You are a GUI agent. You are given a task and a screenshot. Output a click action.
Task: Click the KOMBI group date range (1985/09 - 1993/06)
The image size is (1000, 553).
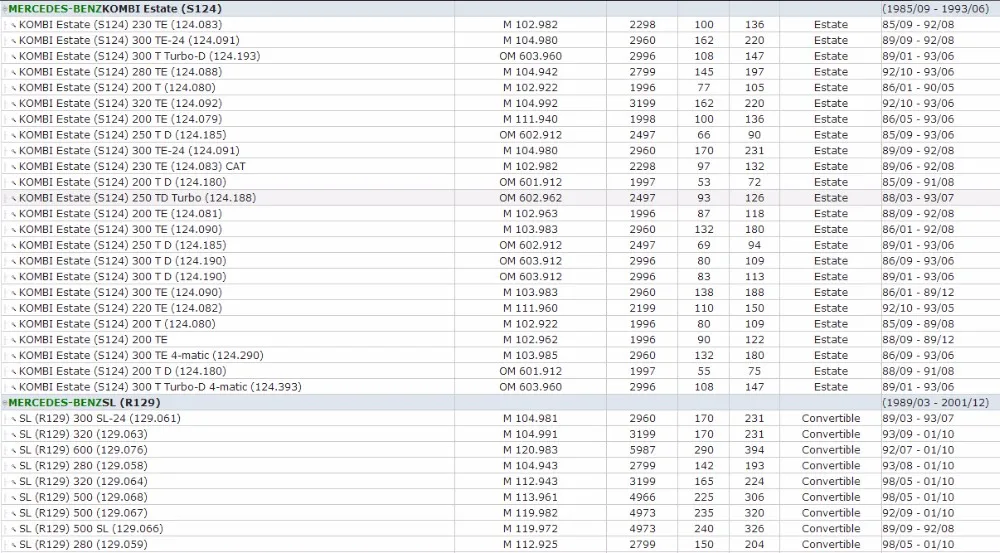936,9
